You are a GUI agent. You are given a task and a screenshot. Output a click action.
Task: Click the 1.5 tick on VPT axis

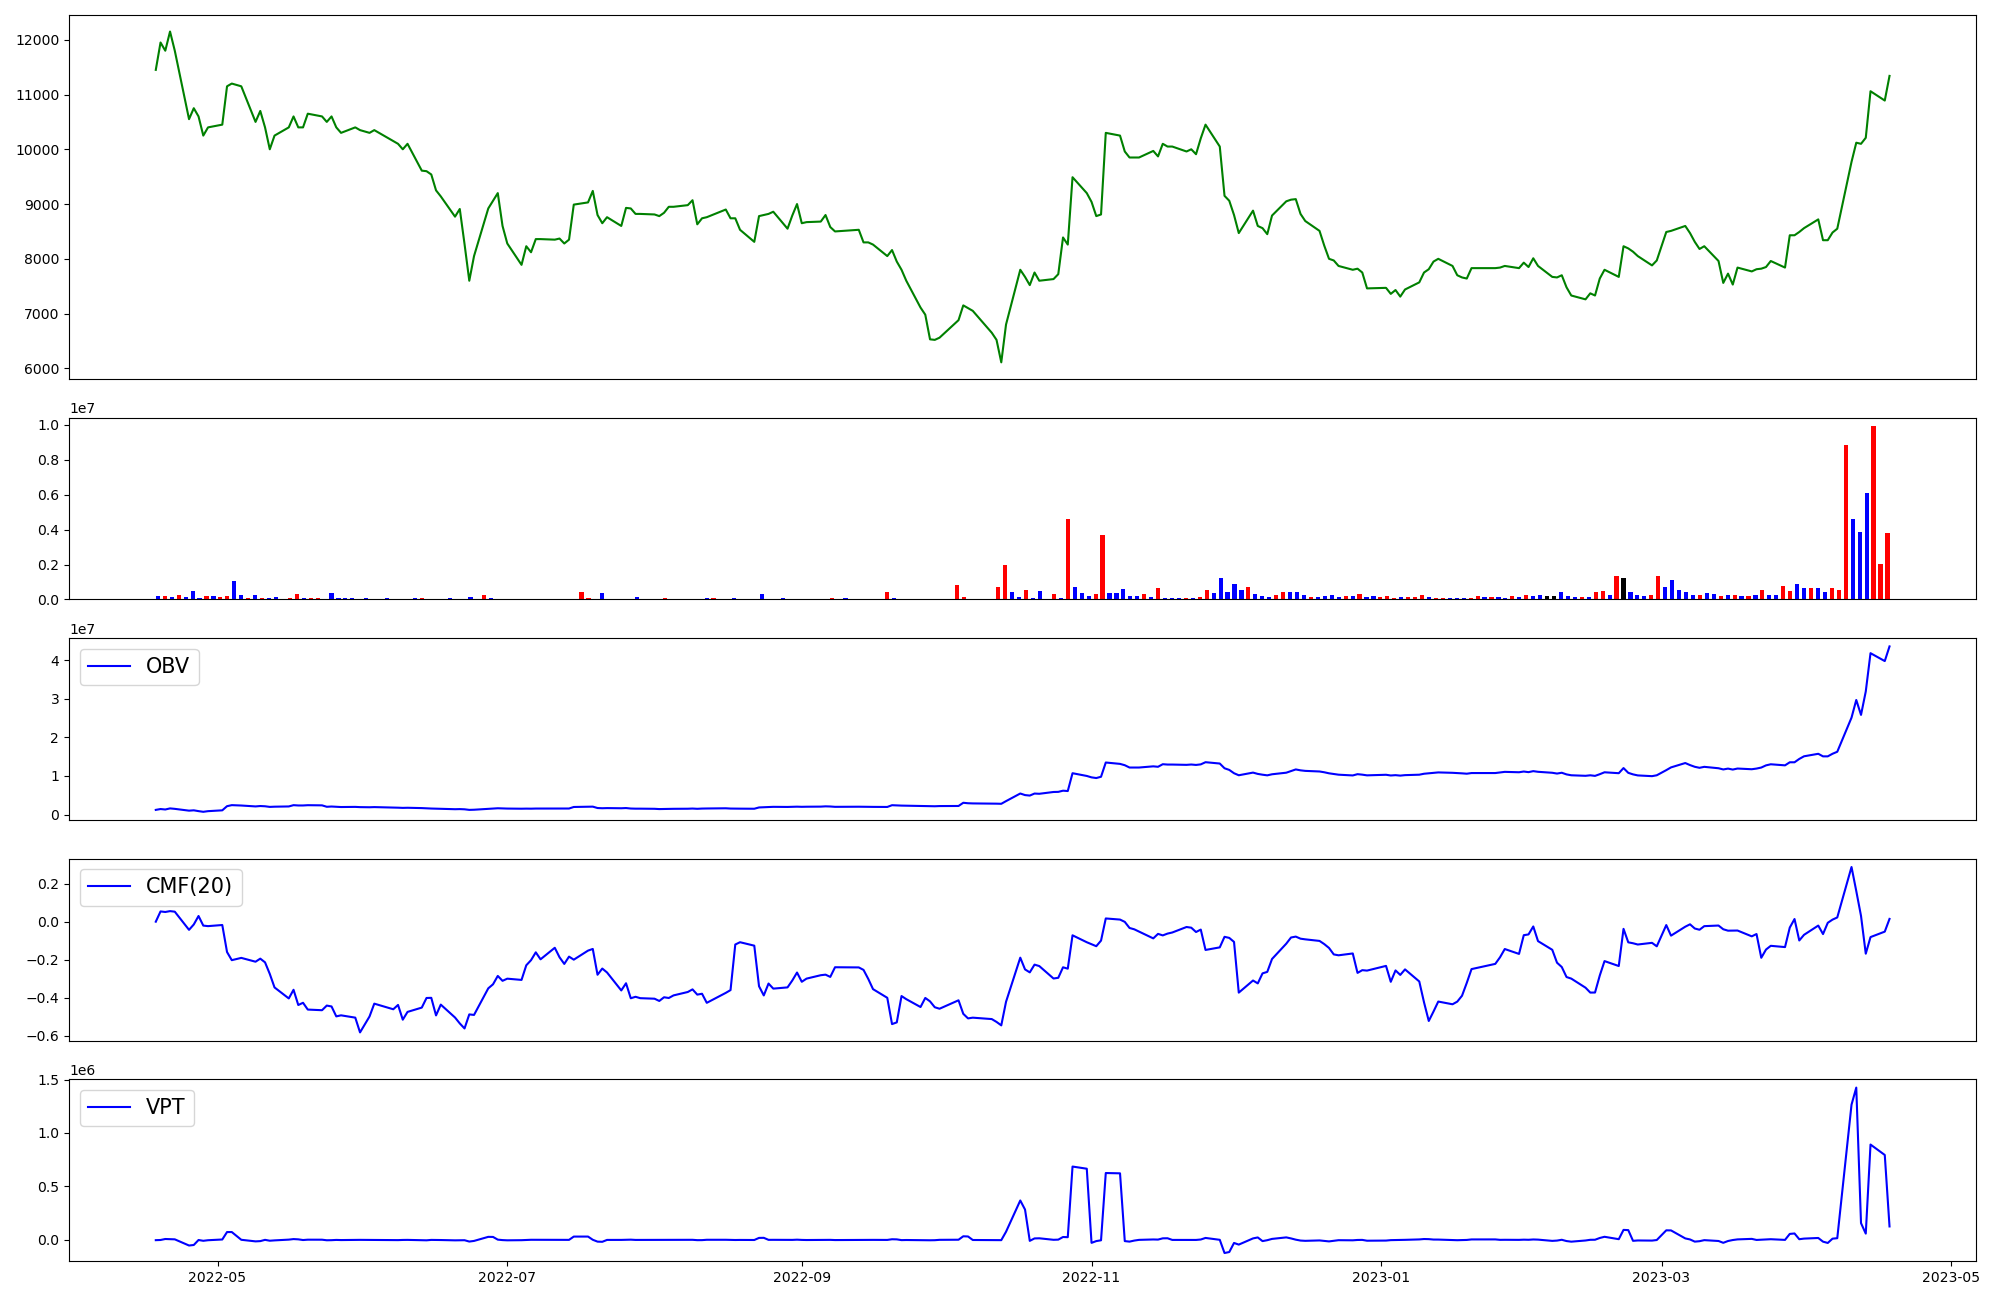[49, 1081]
